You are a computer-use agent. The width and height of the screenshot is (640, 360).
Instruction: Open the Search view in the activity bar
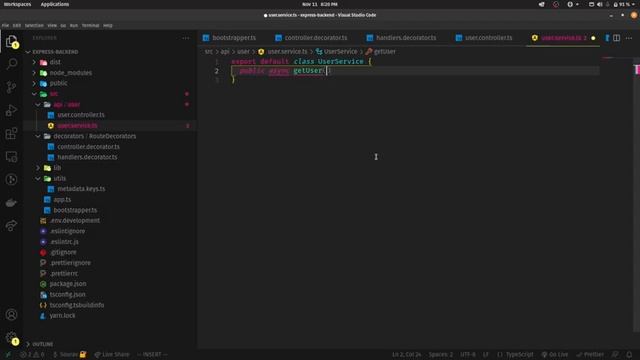pos(11,64)
